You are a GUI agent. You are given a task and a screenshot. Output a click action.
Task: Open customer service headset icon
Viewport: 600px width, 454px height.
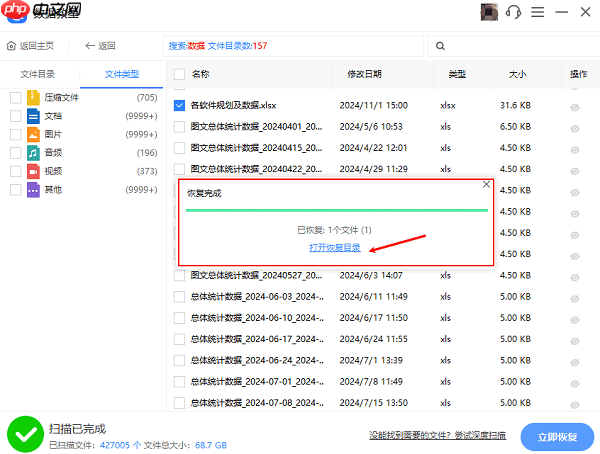tap(513, 12)
